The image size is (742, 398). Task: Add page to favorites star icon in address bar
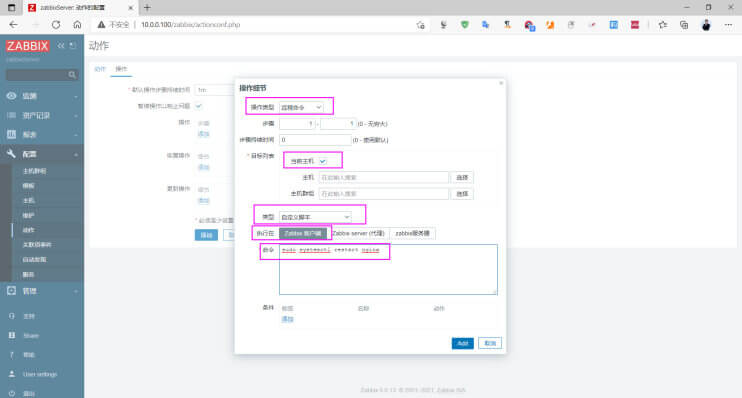tap(421, 25)
